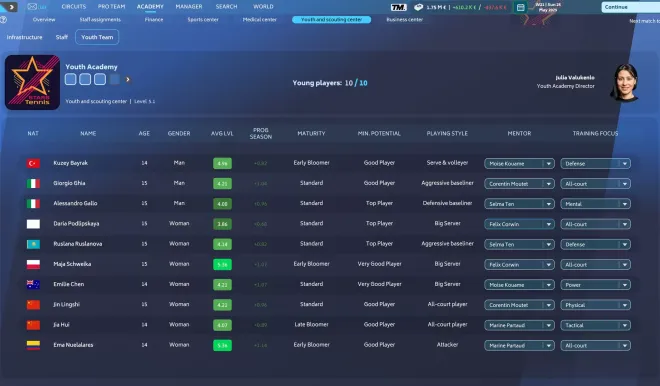
Task: Switch to the Business center tab
Action: click(405, 20)
